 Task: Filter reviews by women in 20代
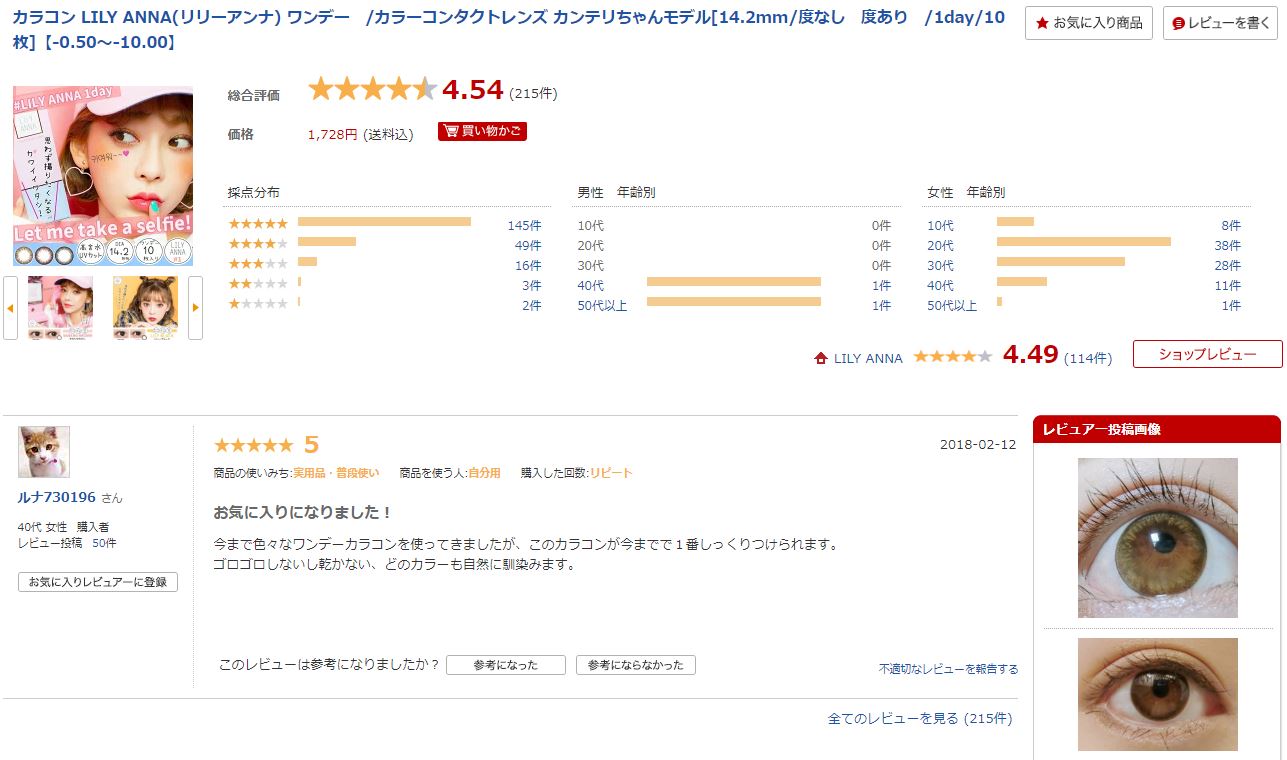[x=1226, y=245]
